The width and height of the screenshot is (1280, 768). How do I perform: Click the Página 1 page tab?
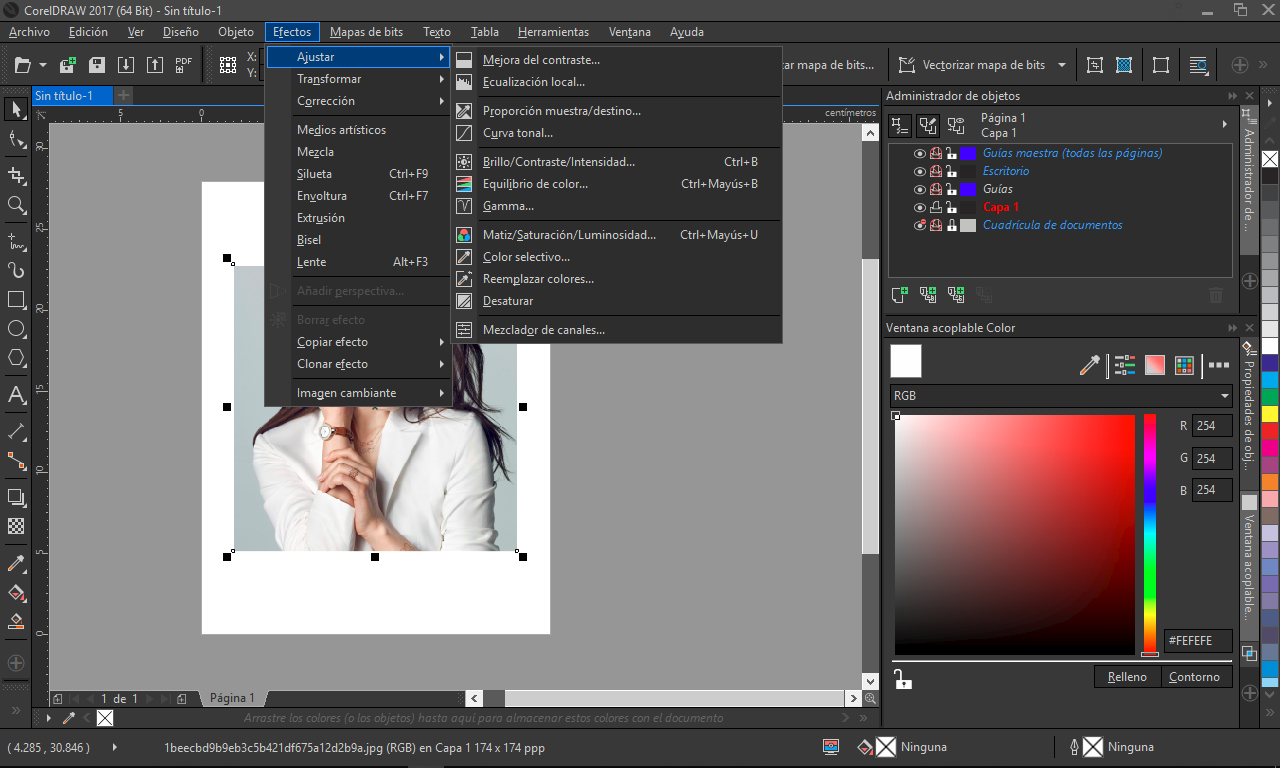click(x=232, y=698)
